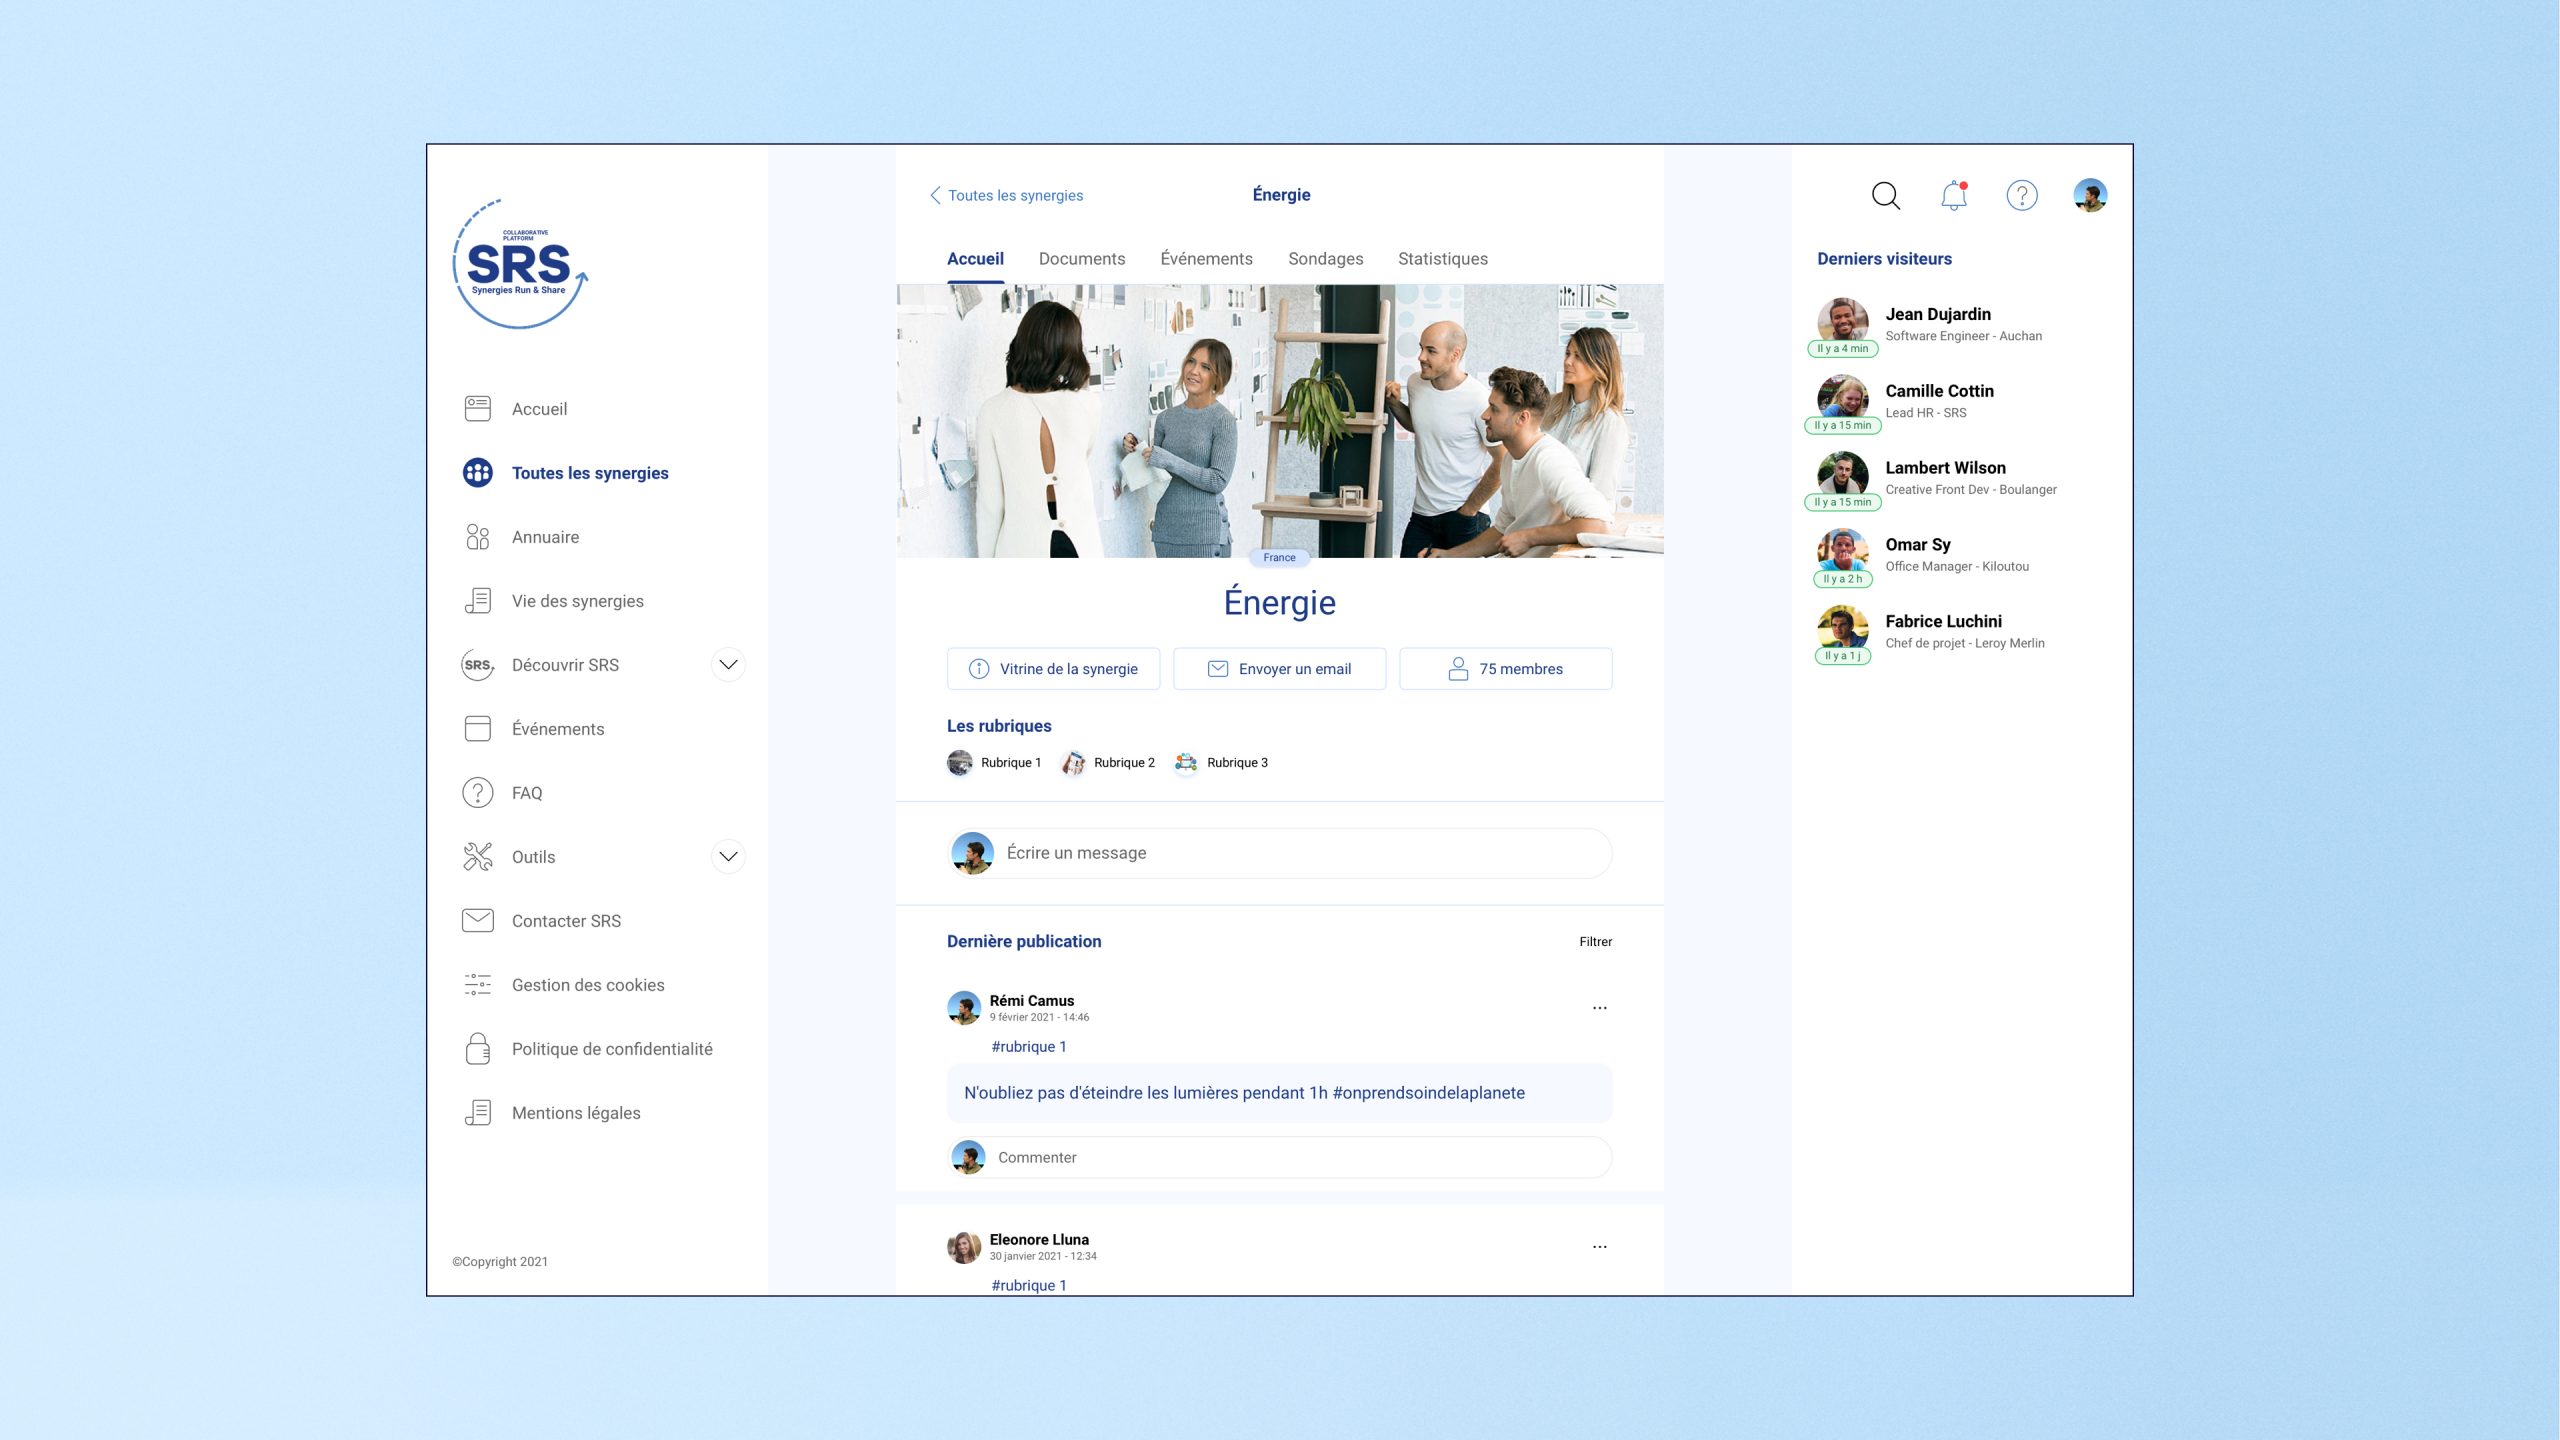Click the FAQ sidebar icon
Screen dimensions: 2560x1440
(x=477, y=792)
